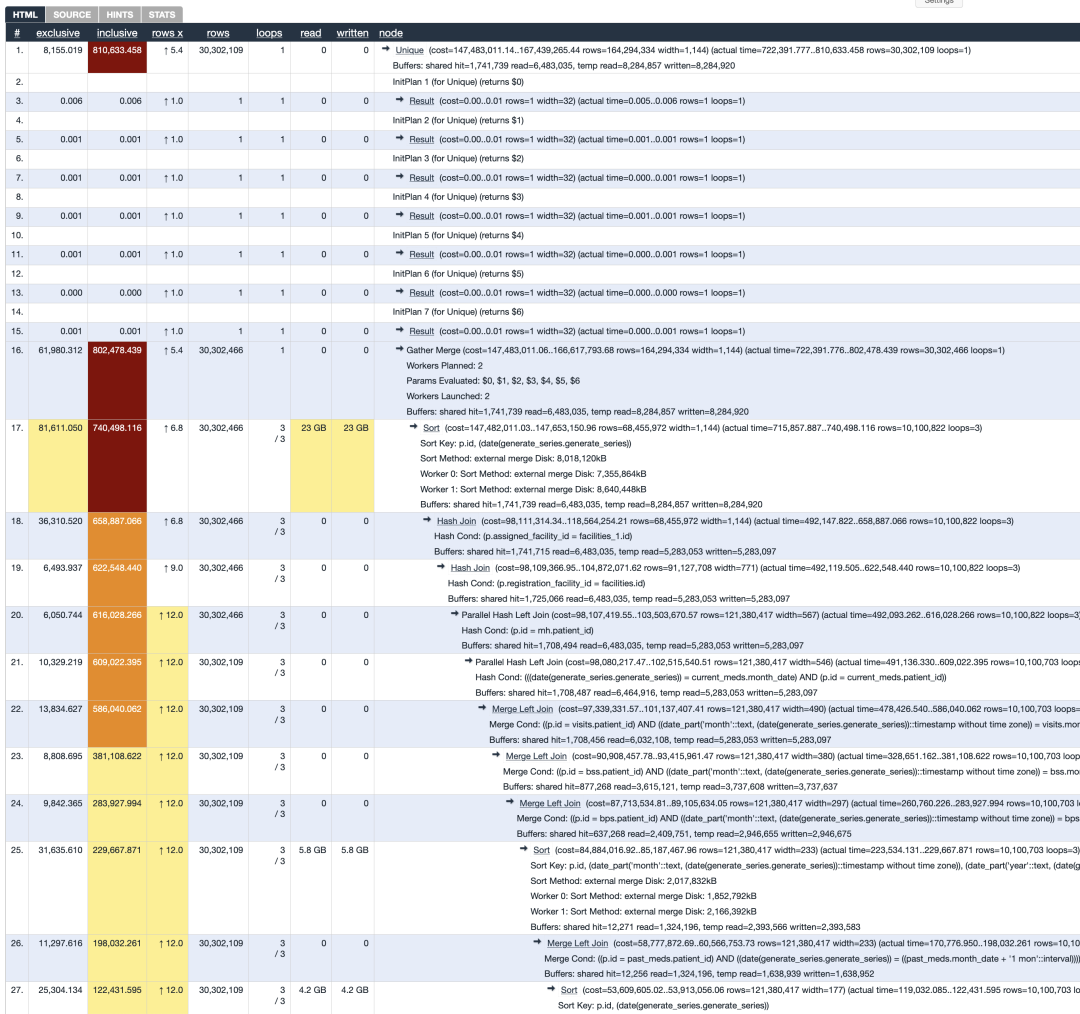Open the Result link in row 3
The width and height of the screenshot is (1080, 1014).
click(422, 101)
